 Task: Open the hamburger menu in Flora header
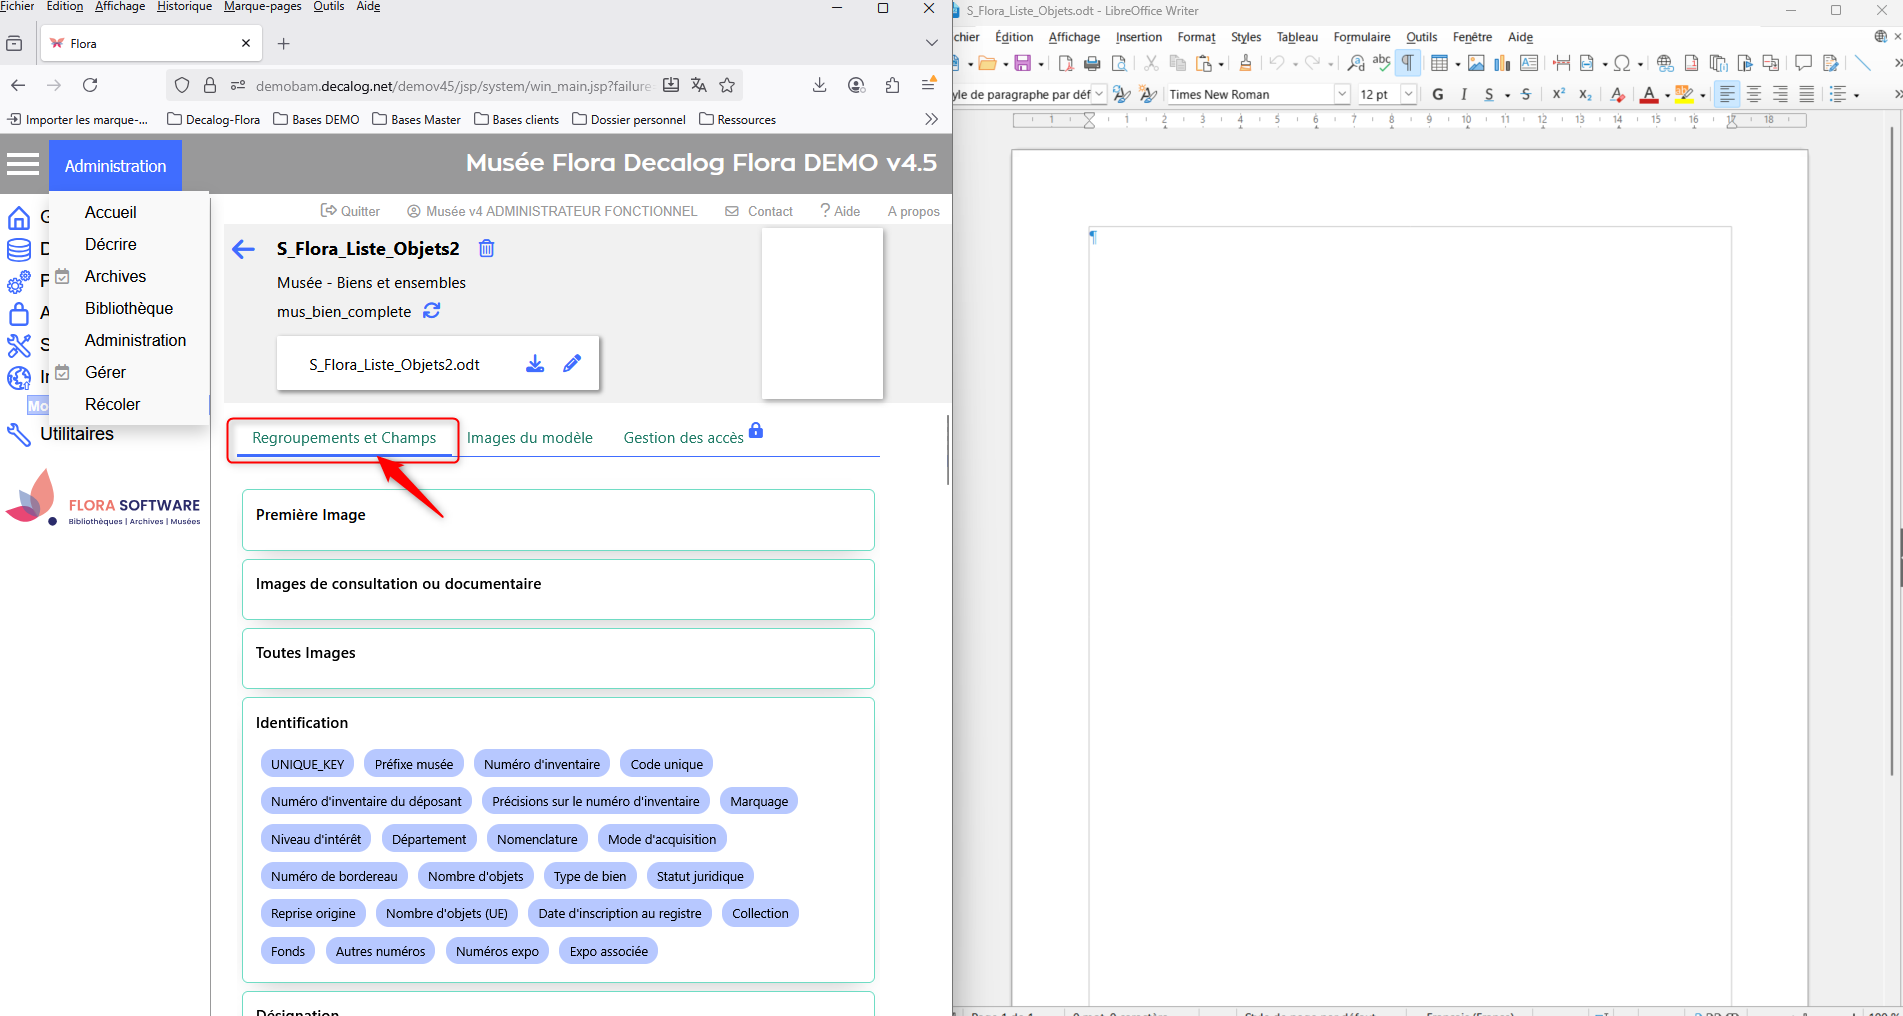point(23,164)
